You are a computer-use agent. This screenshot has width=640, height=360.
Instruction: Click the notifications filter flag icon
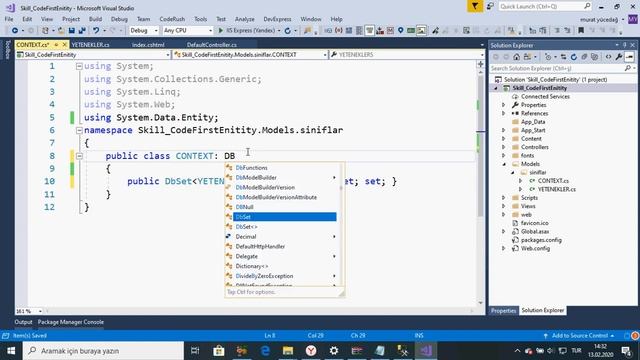point(475,7)
